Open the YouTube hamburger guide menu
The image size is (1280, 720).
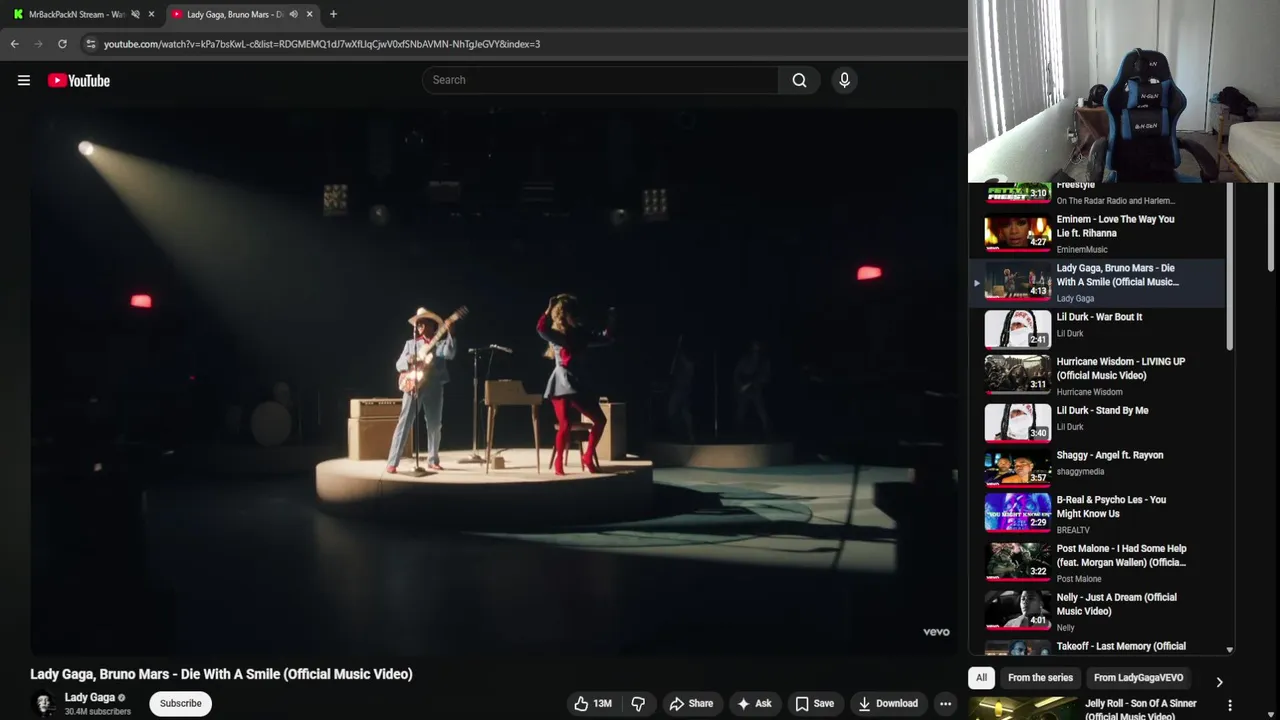[x=24, y=81]
